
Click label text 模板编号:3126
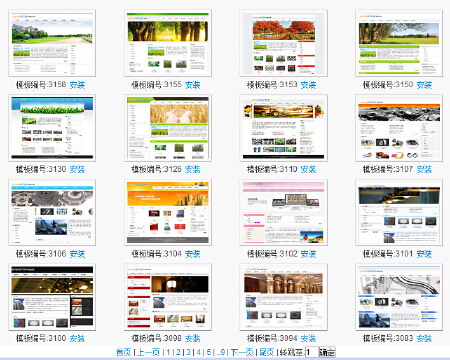156,169
